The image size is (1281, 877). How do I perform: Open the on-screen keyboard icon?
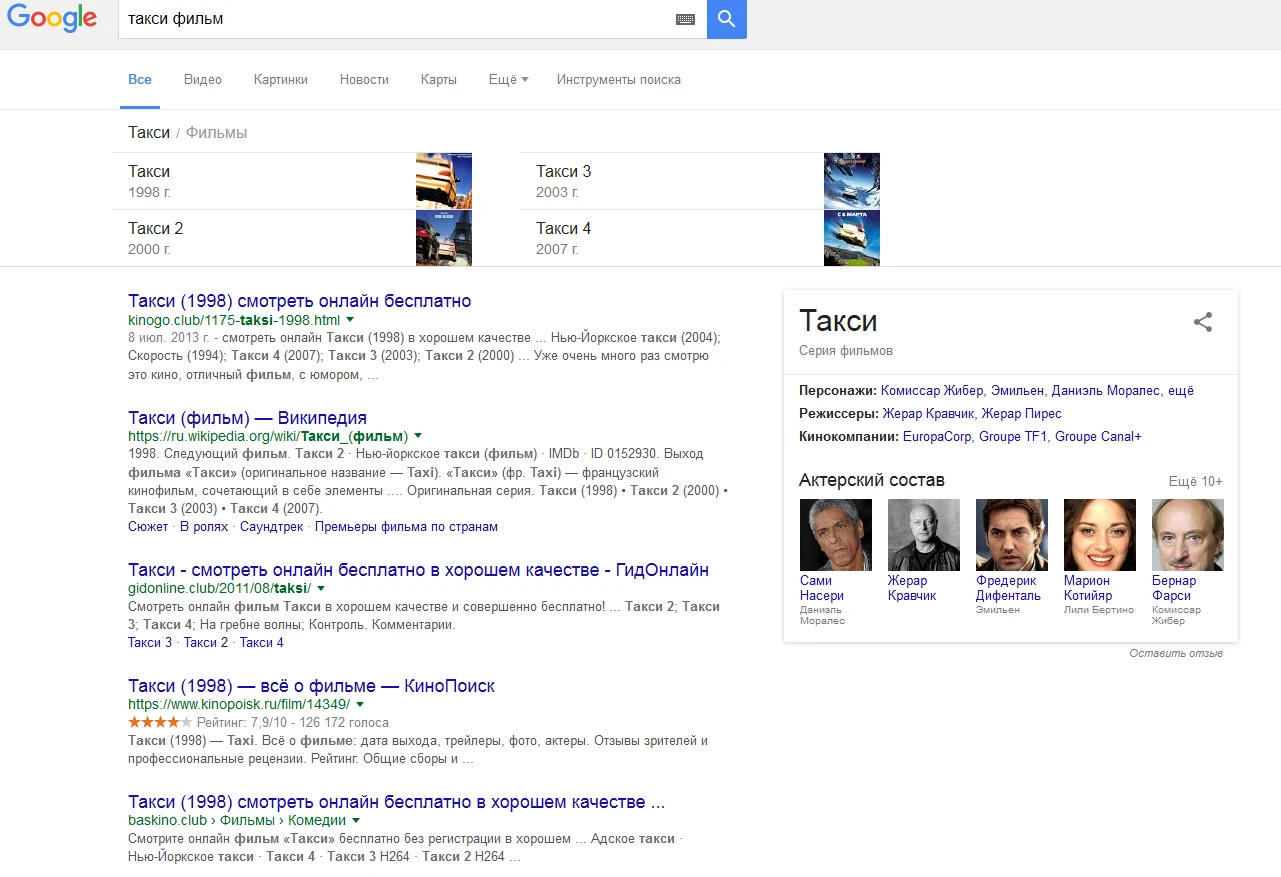[x=685, y=19]
